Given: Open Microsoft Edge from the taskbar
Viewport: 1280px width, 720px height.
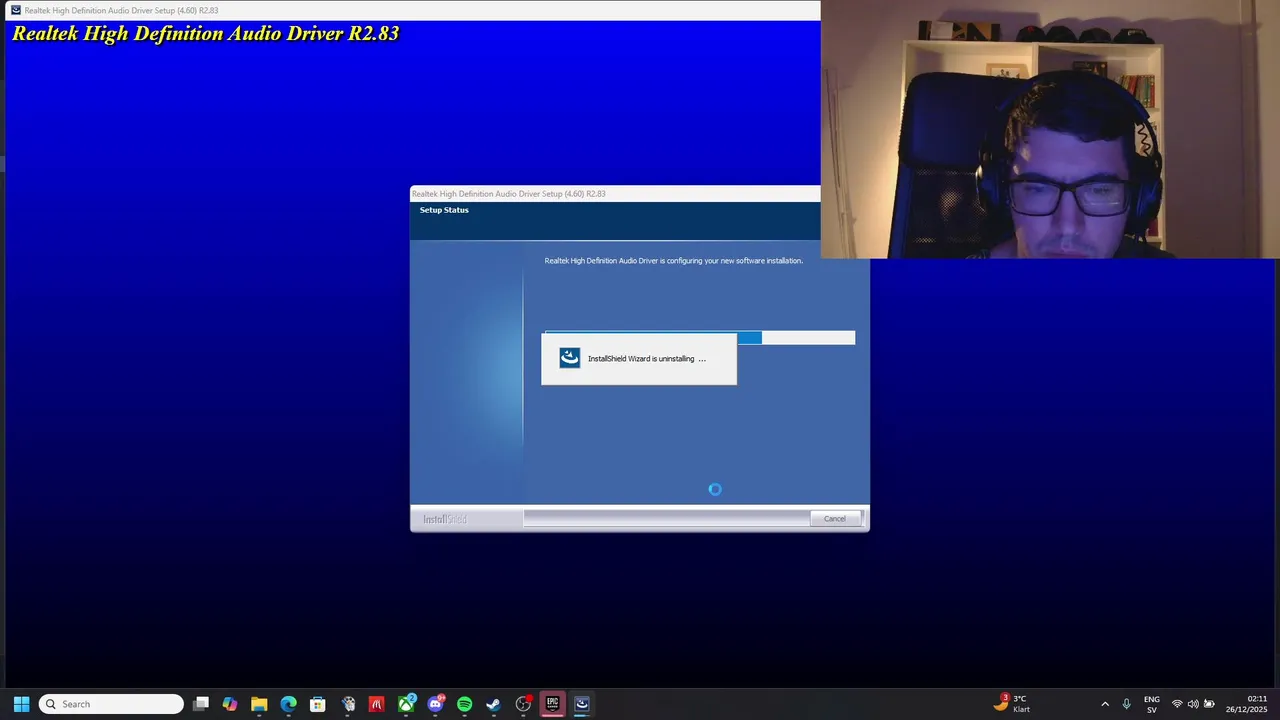Looking at the screenshot, I should pyautogui.click(x=288, y=704).
